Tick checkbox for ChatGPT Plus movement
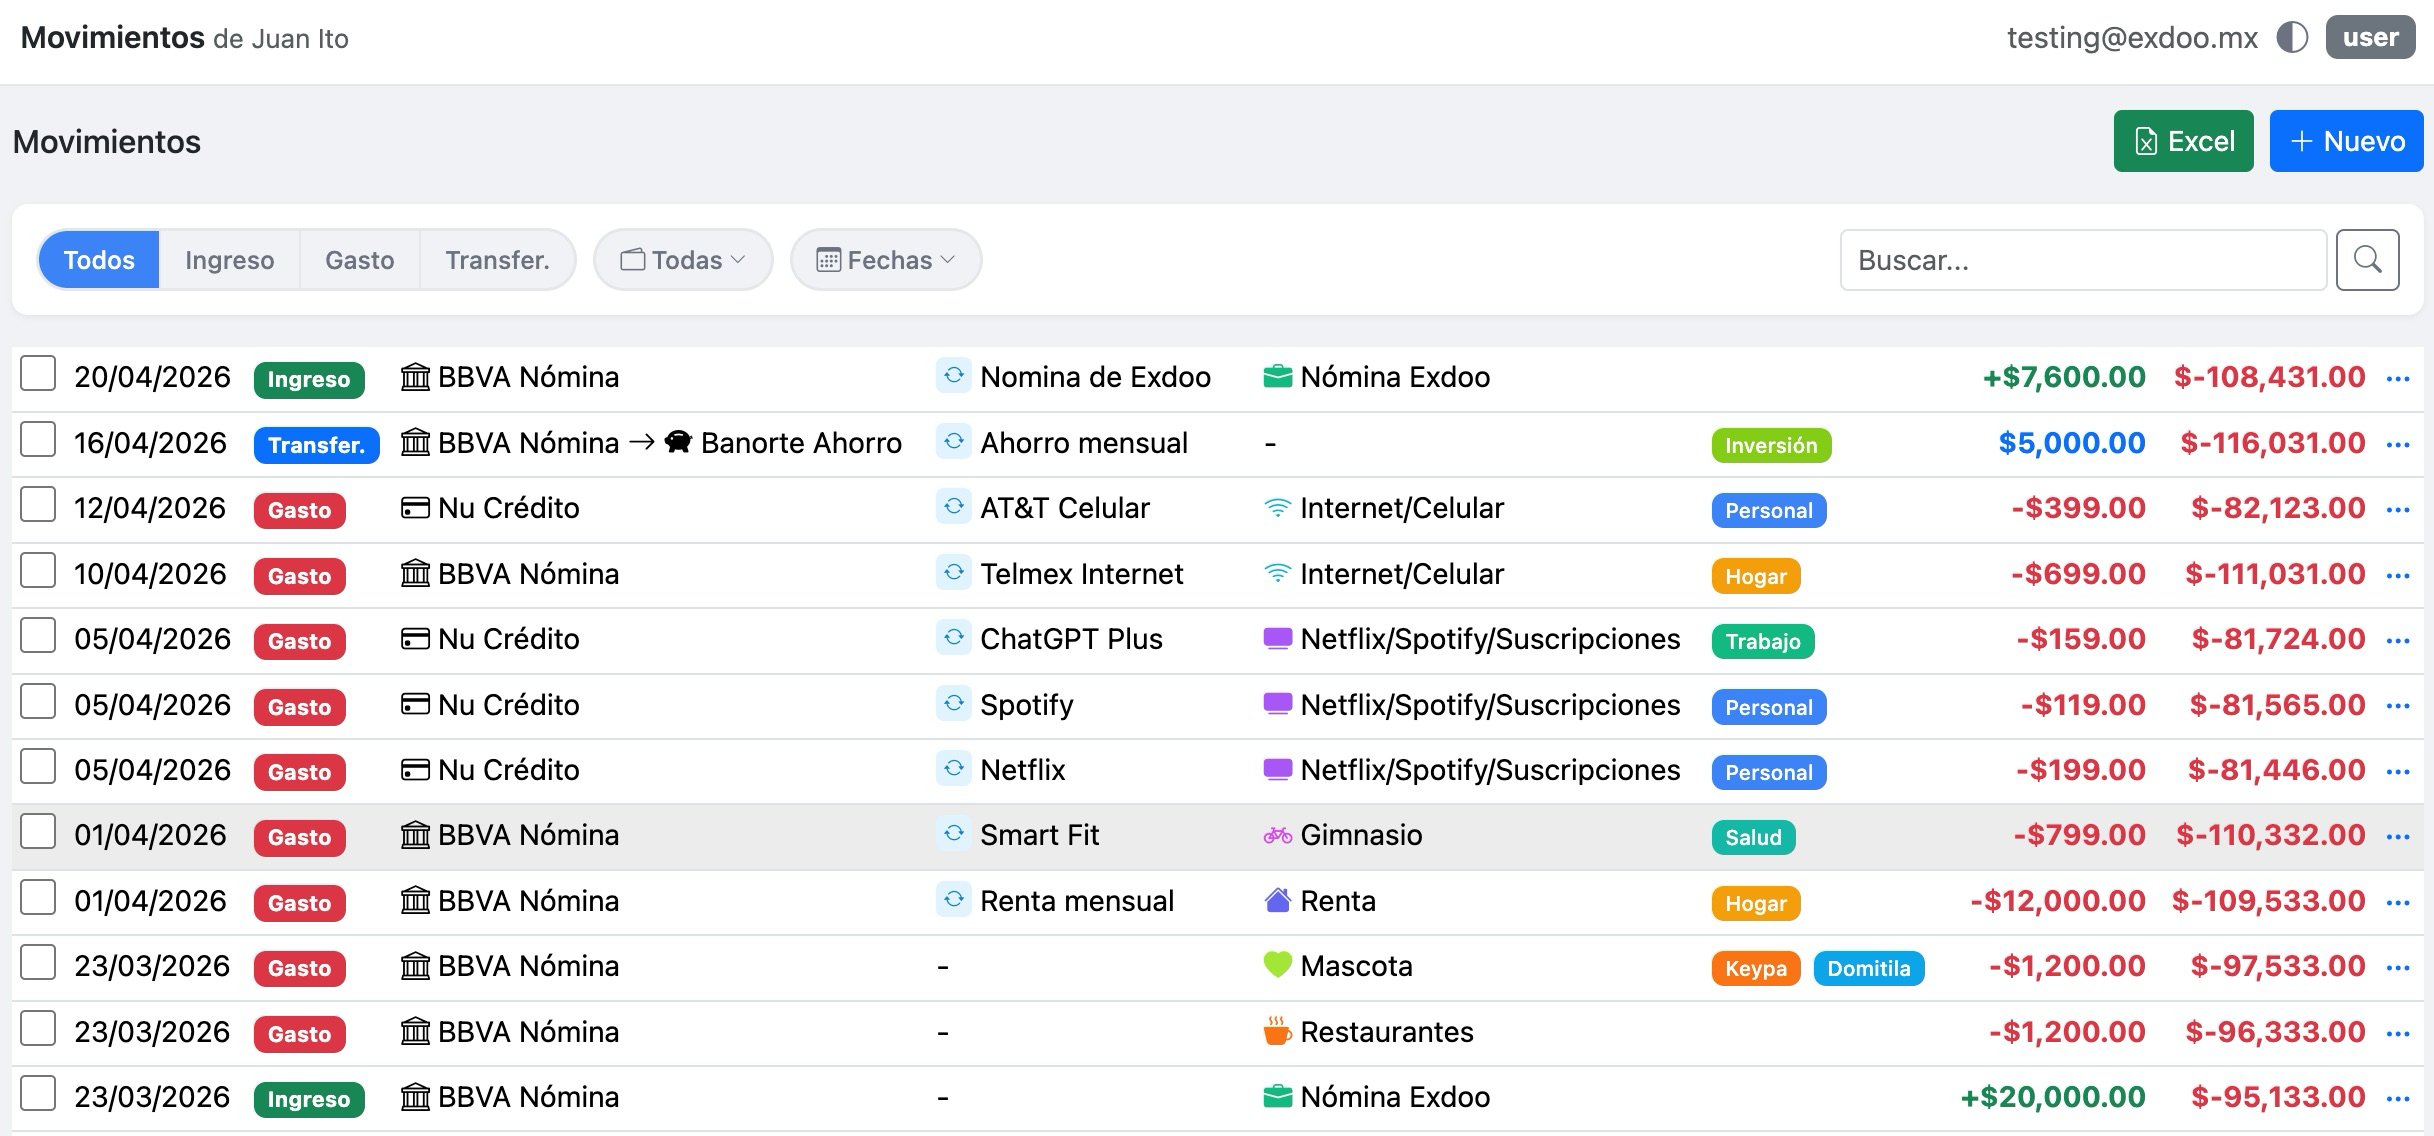 tap(38, 636)
